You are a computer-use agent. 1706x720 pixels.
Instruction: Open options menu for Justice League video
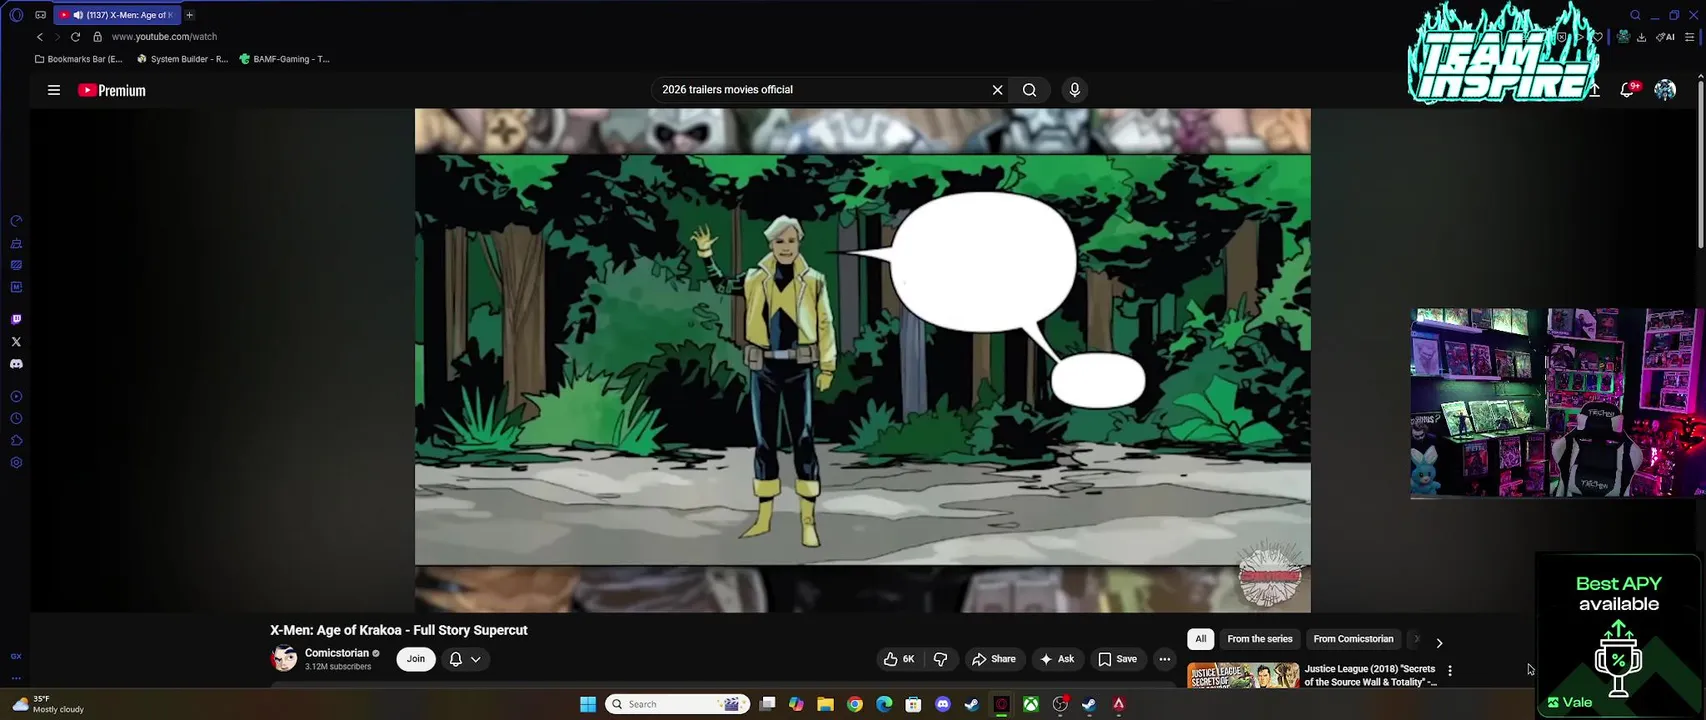[x=1449, y=671]
